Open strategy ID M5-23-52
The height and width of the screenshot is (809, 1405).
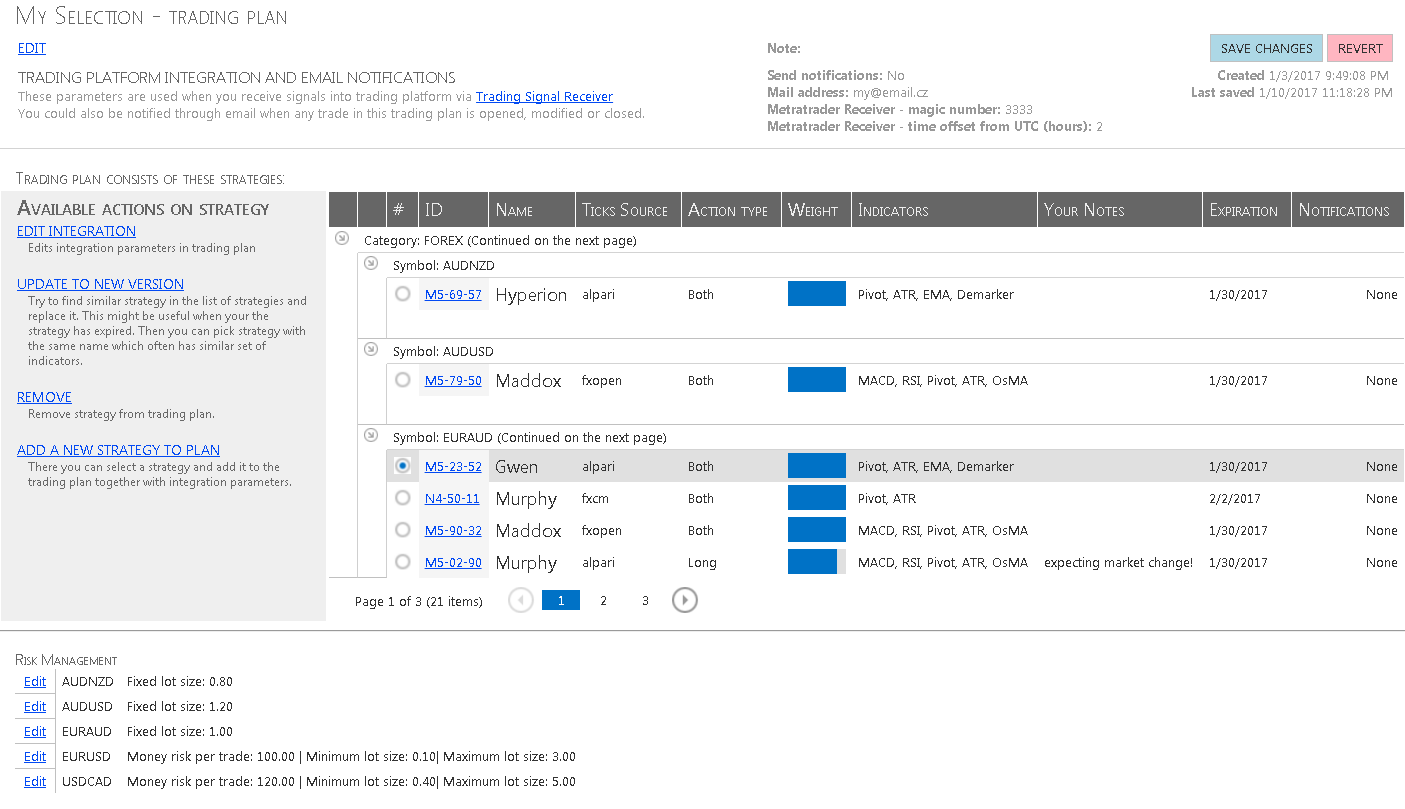[453, 467]
